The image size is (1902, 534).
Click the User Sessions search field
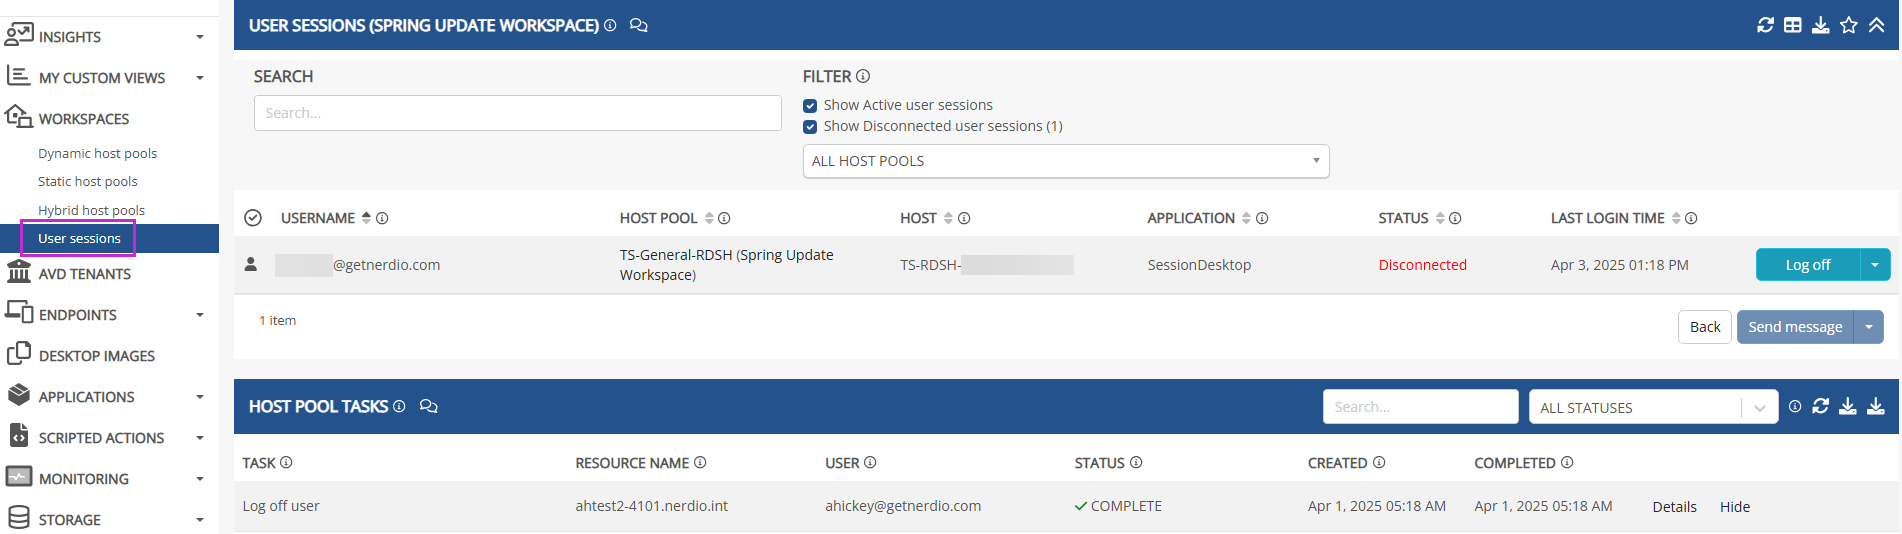coord(517,113)
